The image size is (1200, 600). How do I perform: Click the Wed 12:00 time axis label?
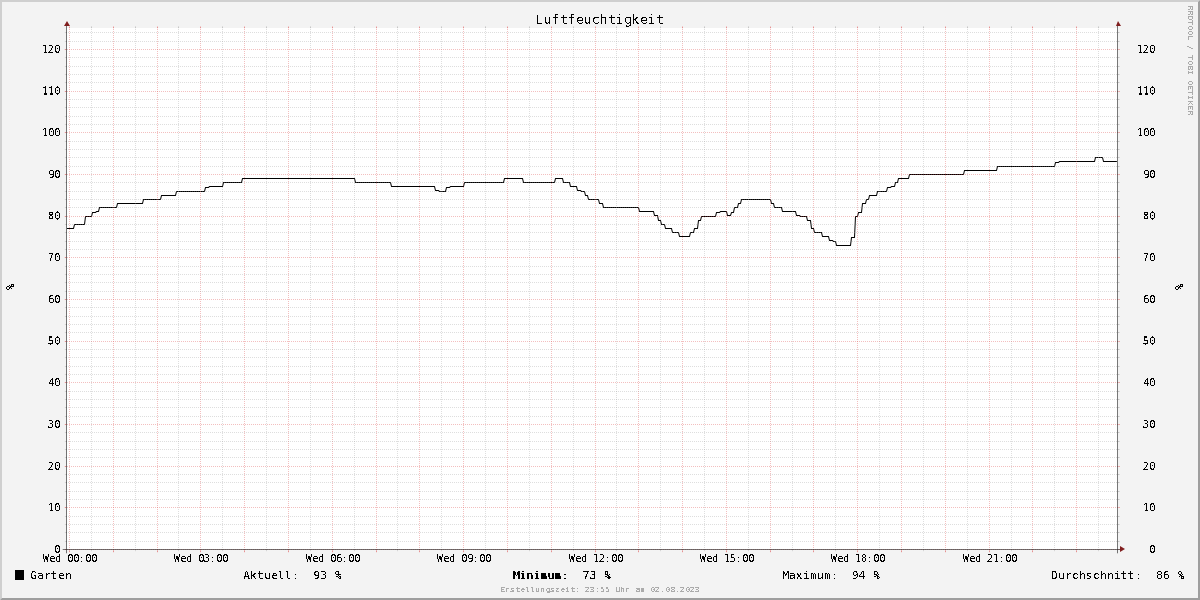[596, 558]
